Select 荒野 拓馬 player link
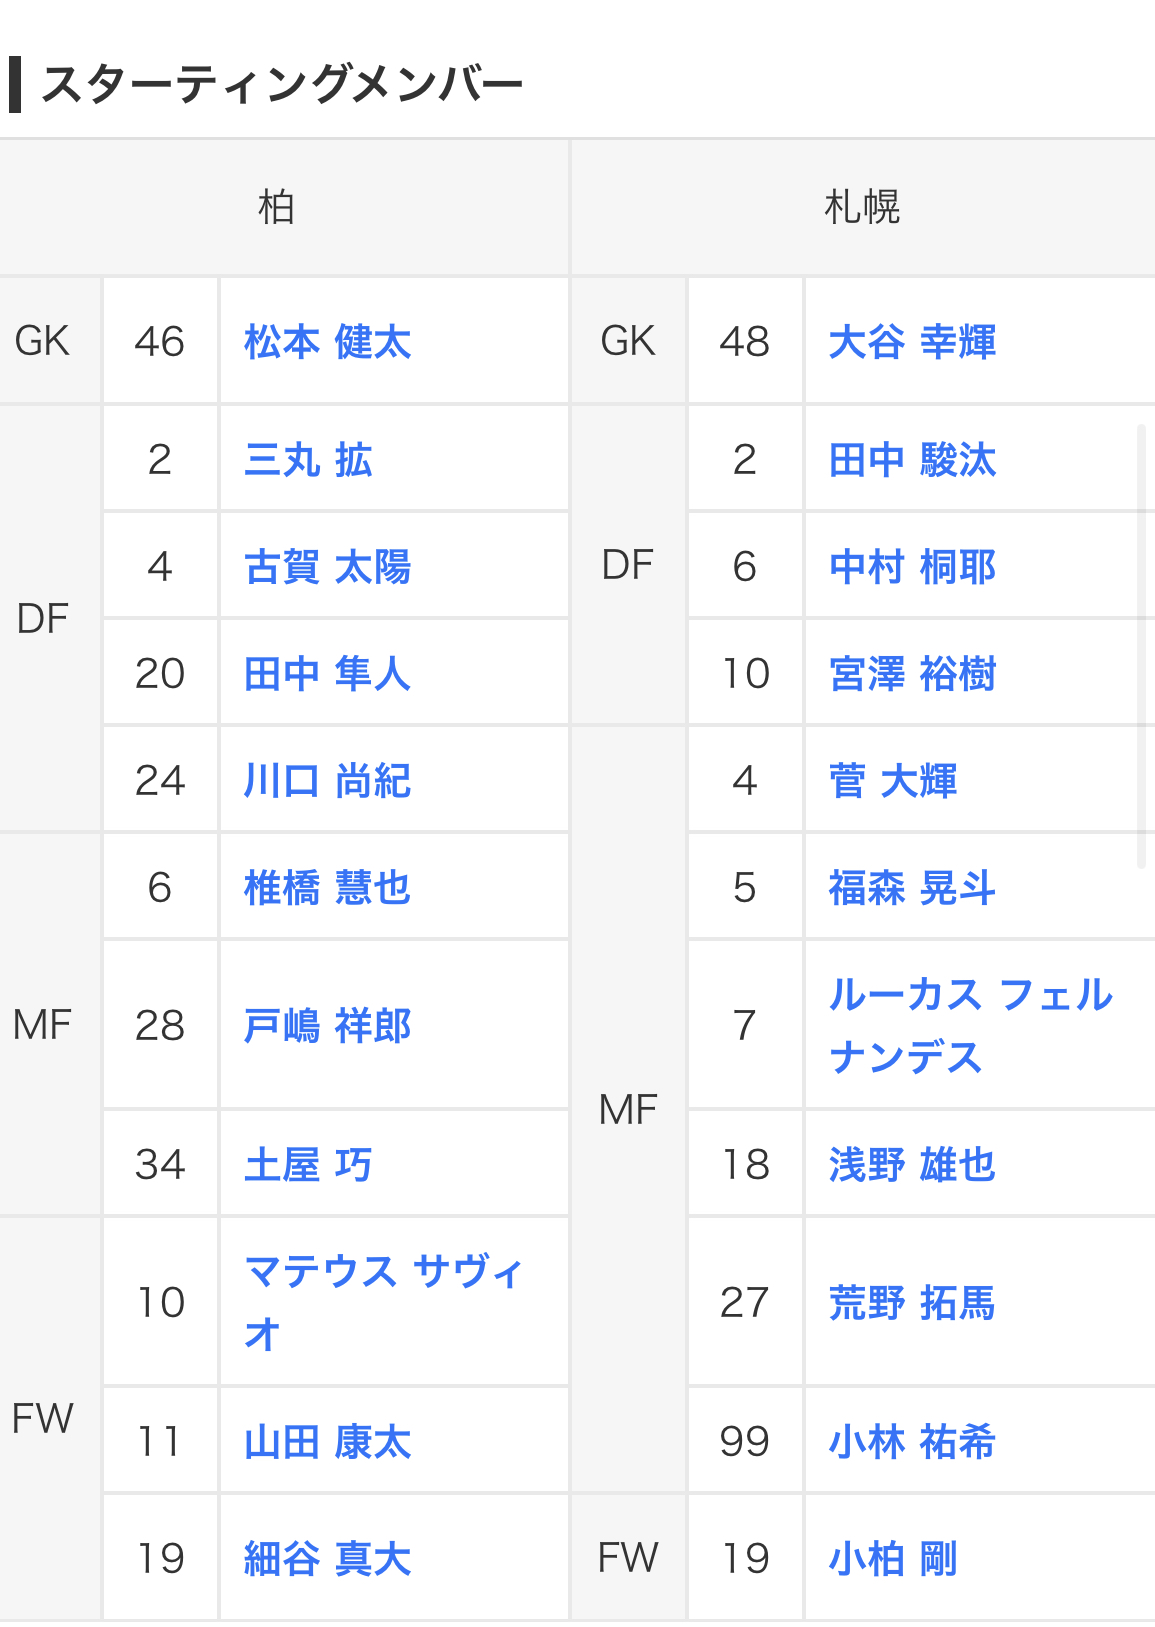 [912, 1303]
